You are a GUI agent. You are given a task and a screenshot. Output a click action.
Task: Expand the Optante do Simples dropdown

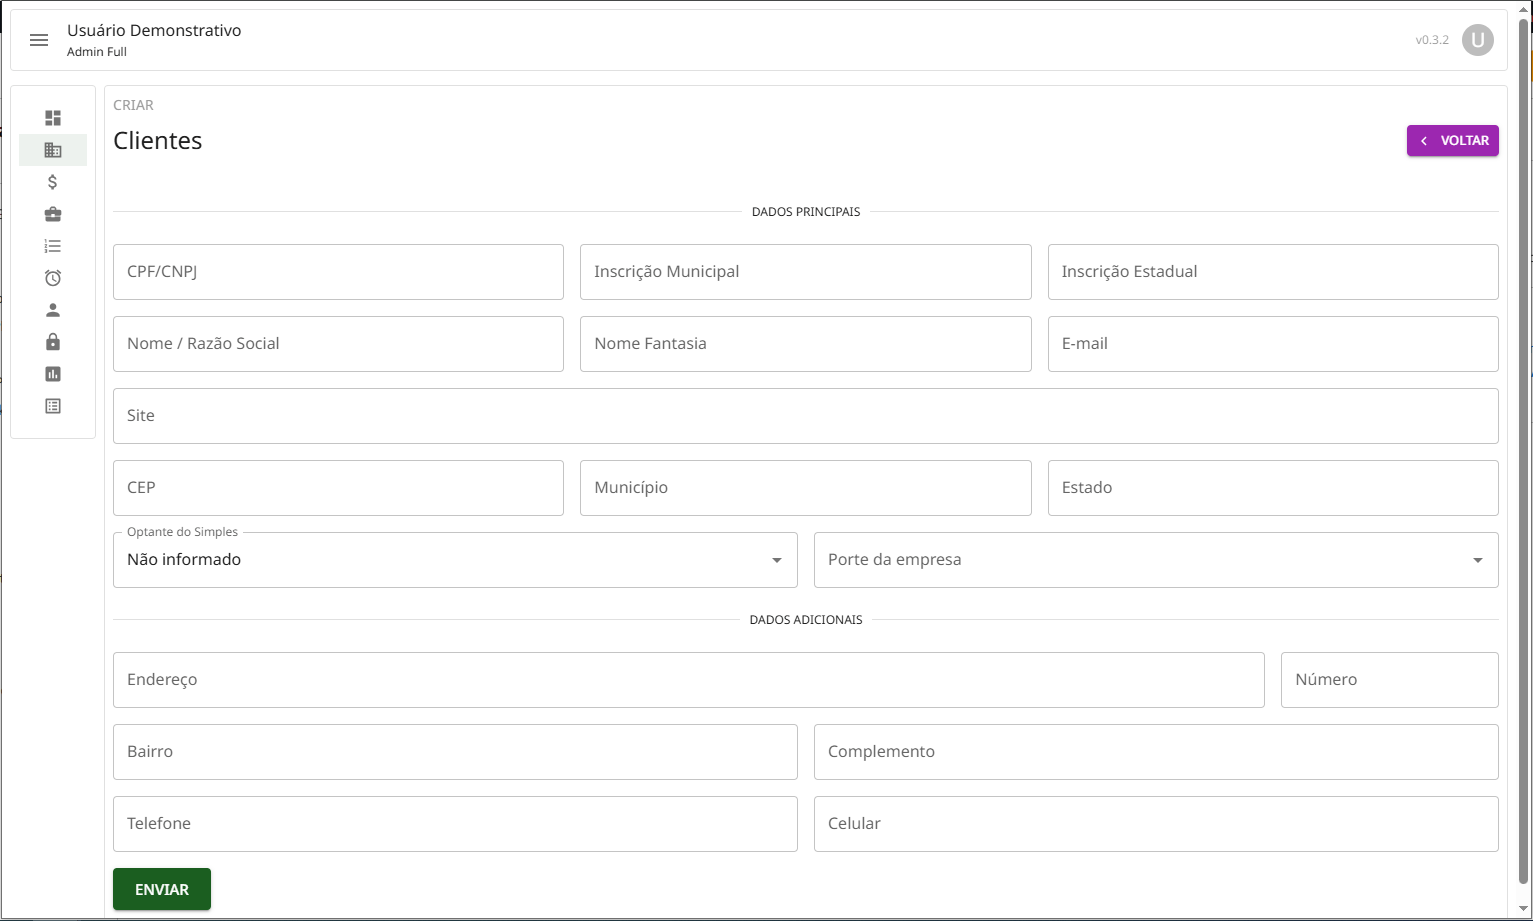point(455,560)
